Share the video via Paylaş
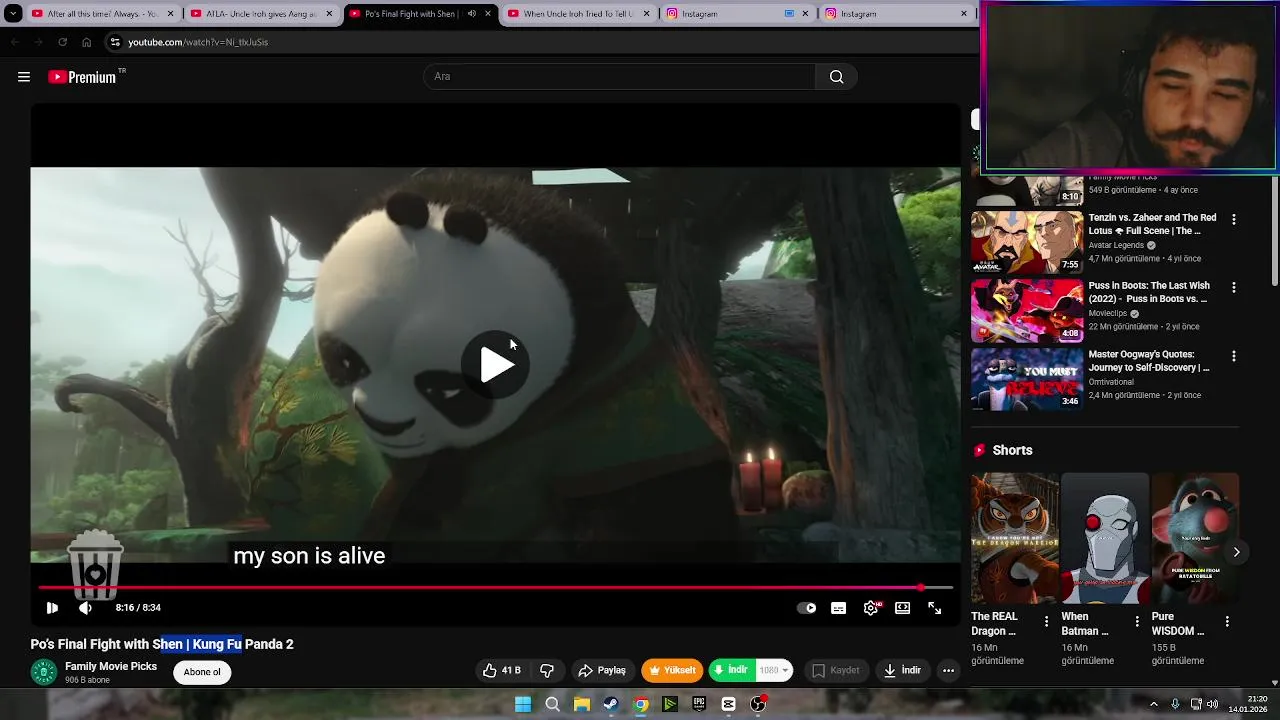Screen dimensions: 1280x720 coord(602,670)
